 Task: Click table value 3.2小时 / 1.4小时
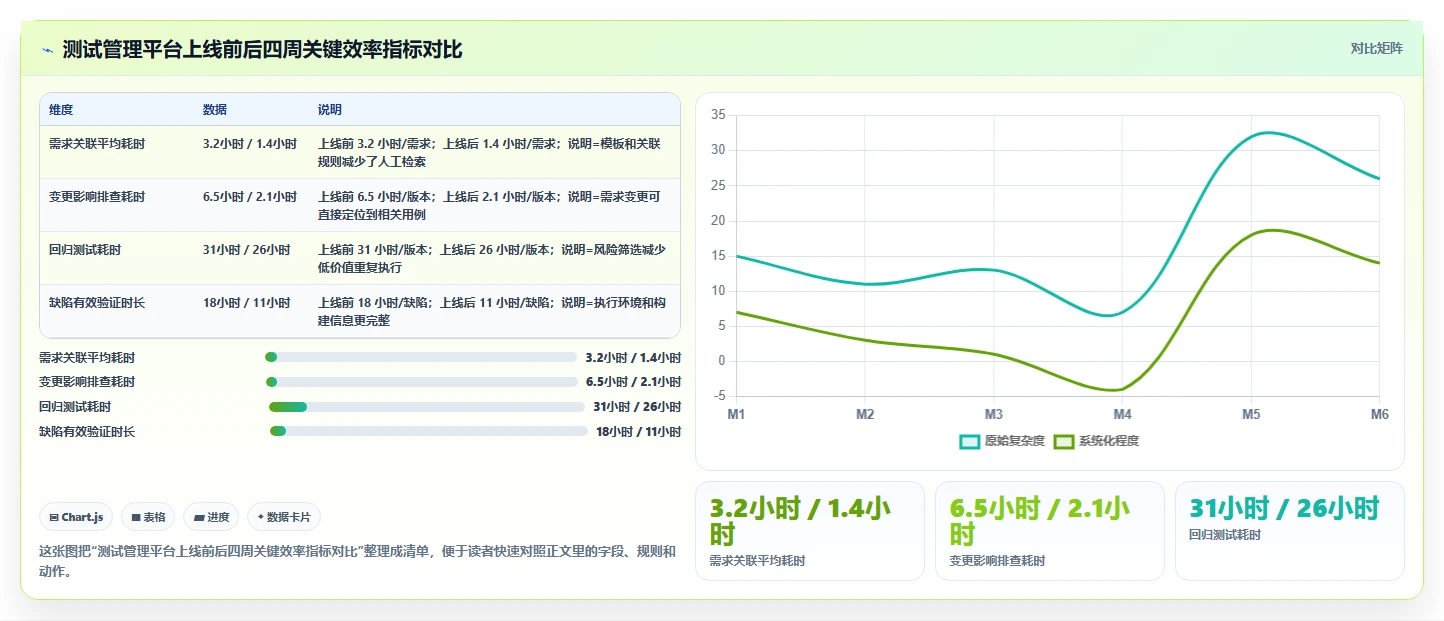pyautogui.click(x=250, y=144)
